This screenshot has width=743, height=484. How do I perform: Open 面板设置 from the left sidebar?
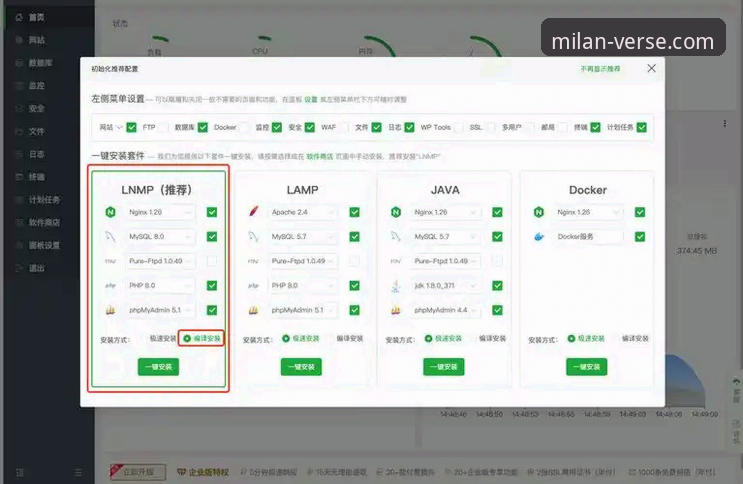pyautogui.click(x=47, y=245)
